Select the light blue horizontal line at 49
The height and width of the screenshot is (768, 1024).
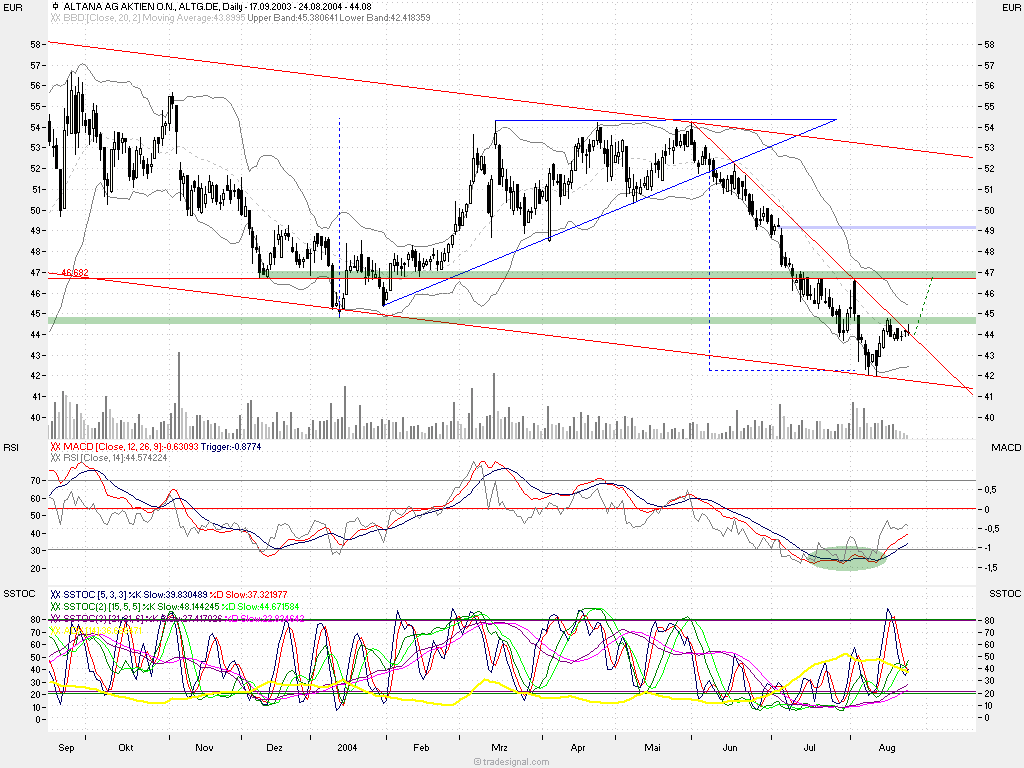coord(878,227)
